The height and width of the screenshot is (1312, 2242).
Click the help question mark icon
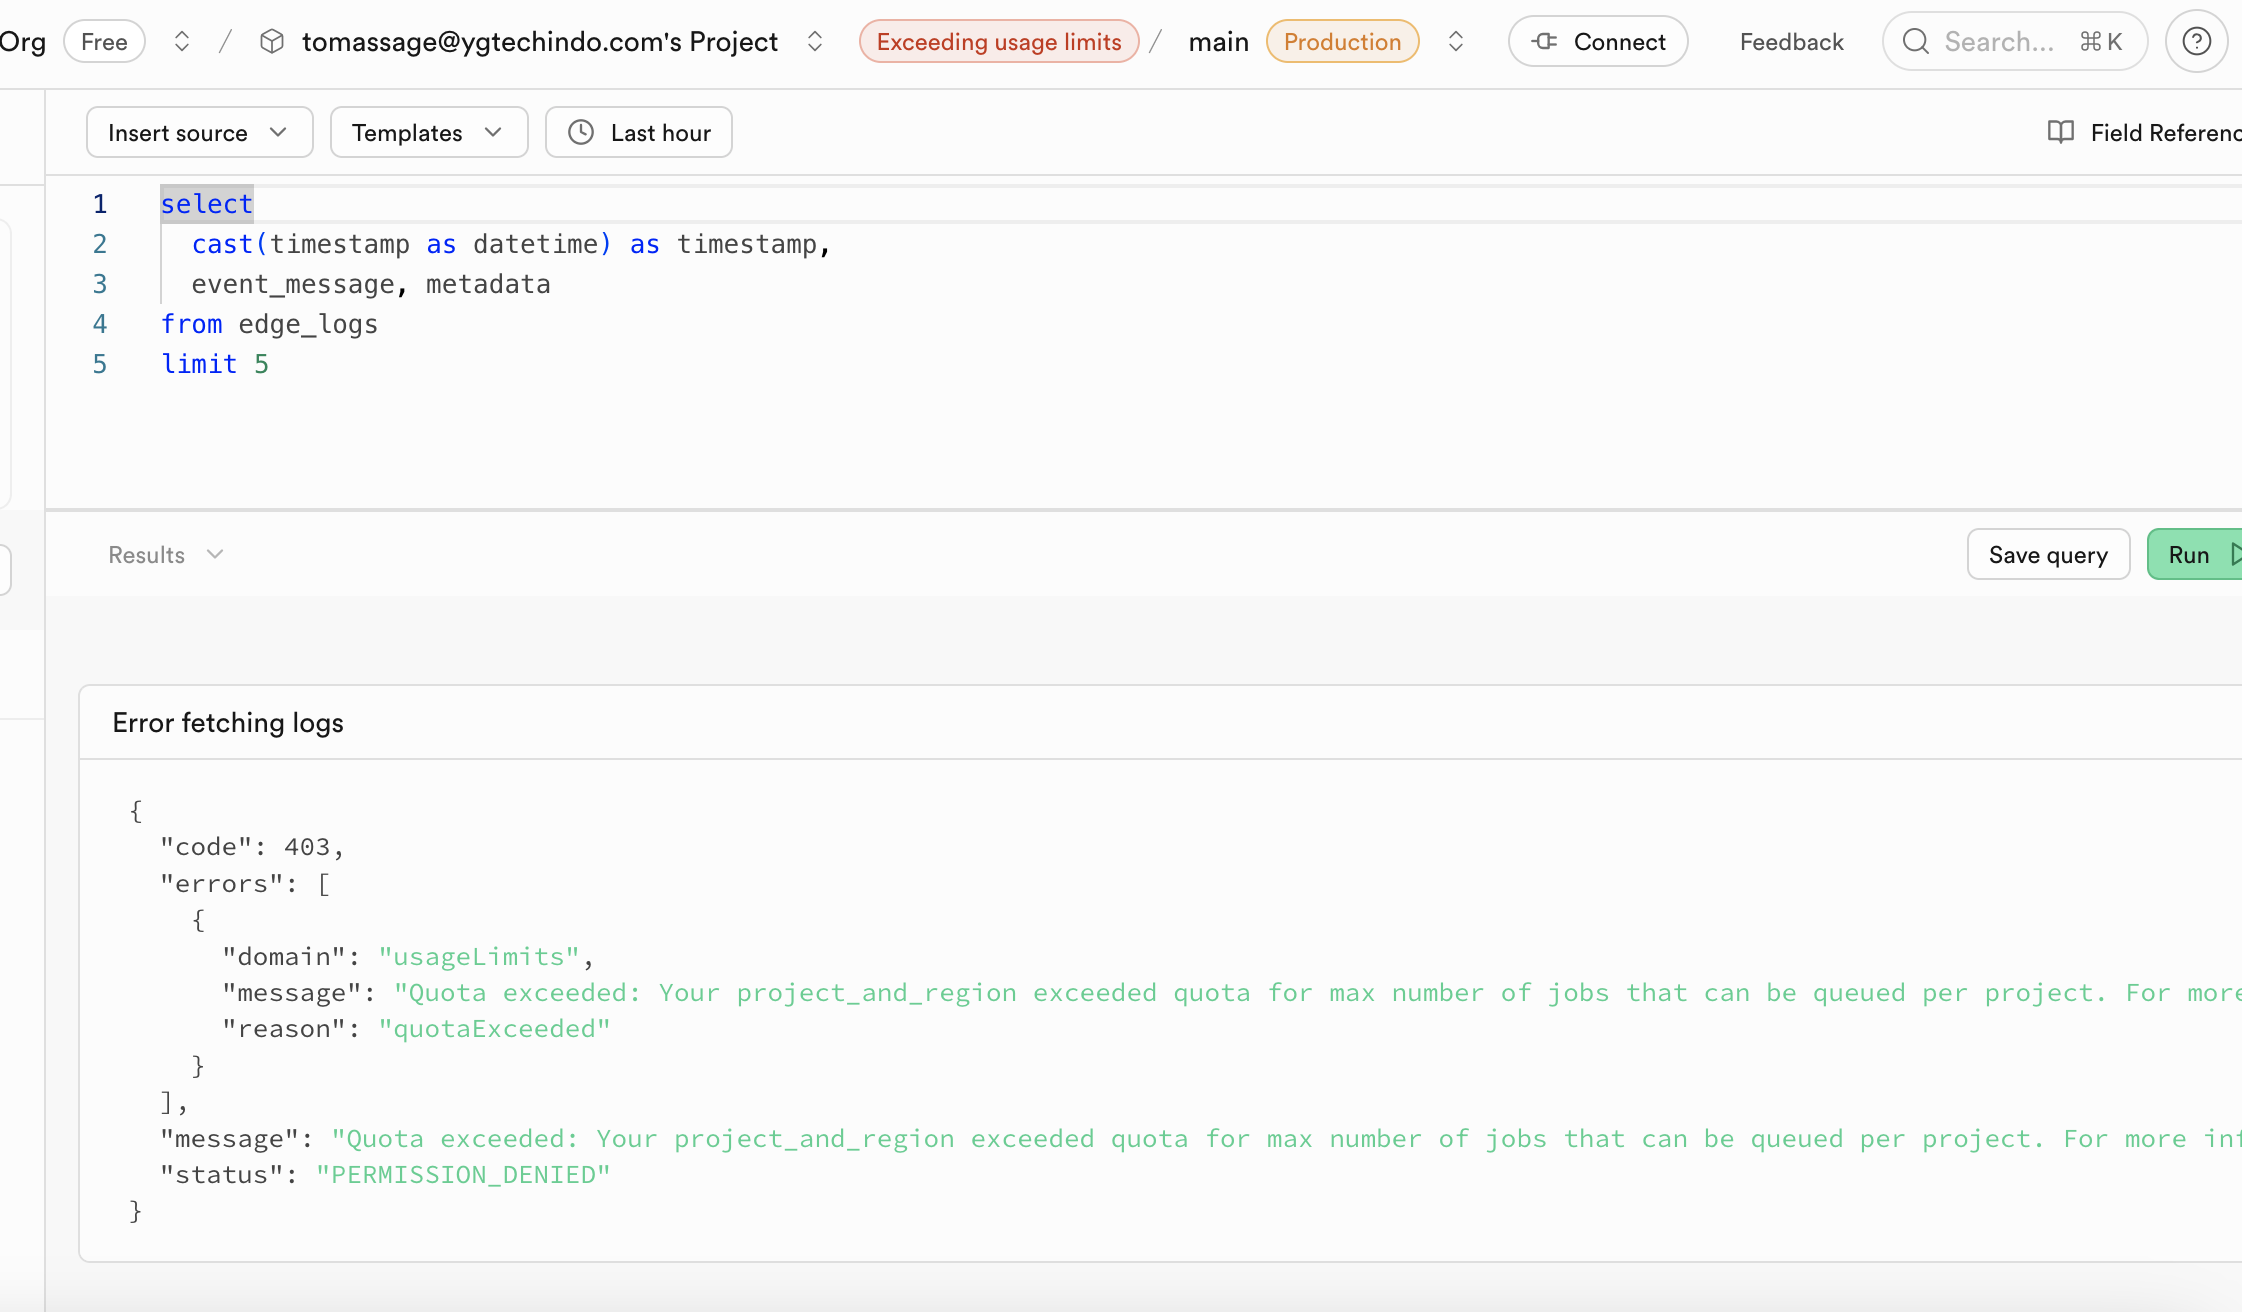[x=2196, y=42]
